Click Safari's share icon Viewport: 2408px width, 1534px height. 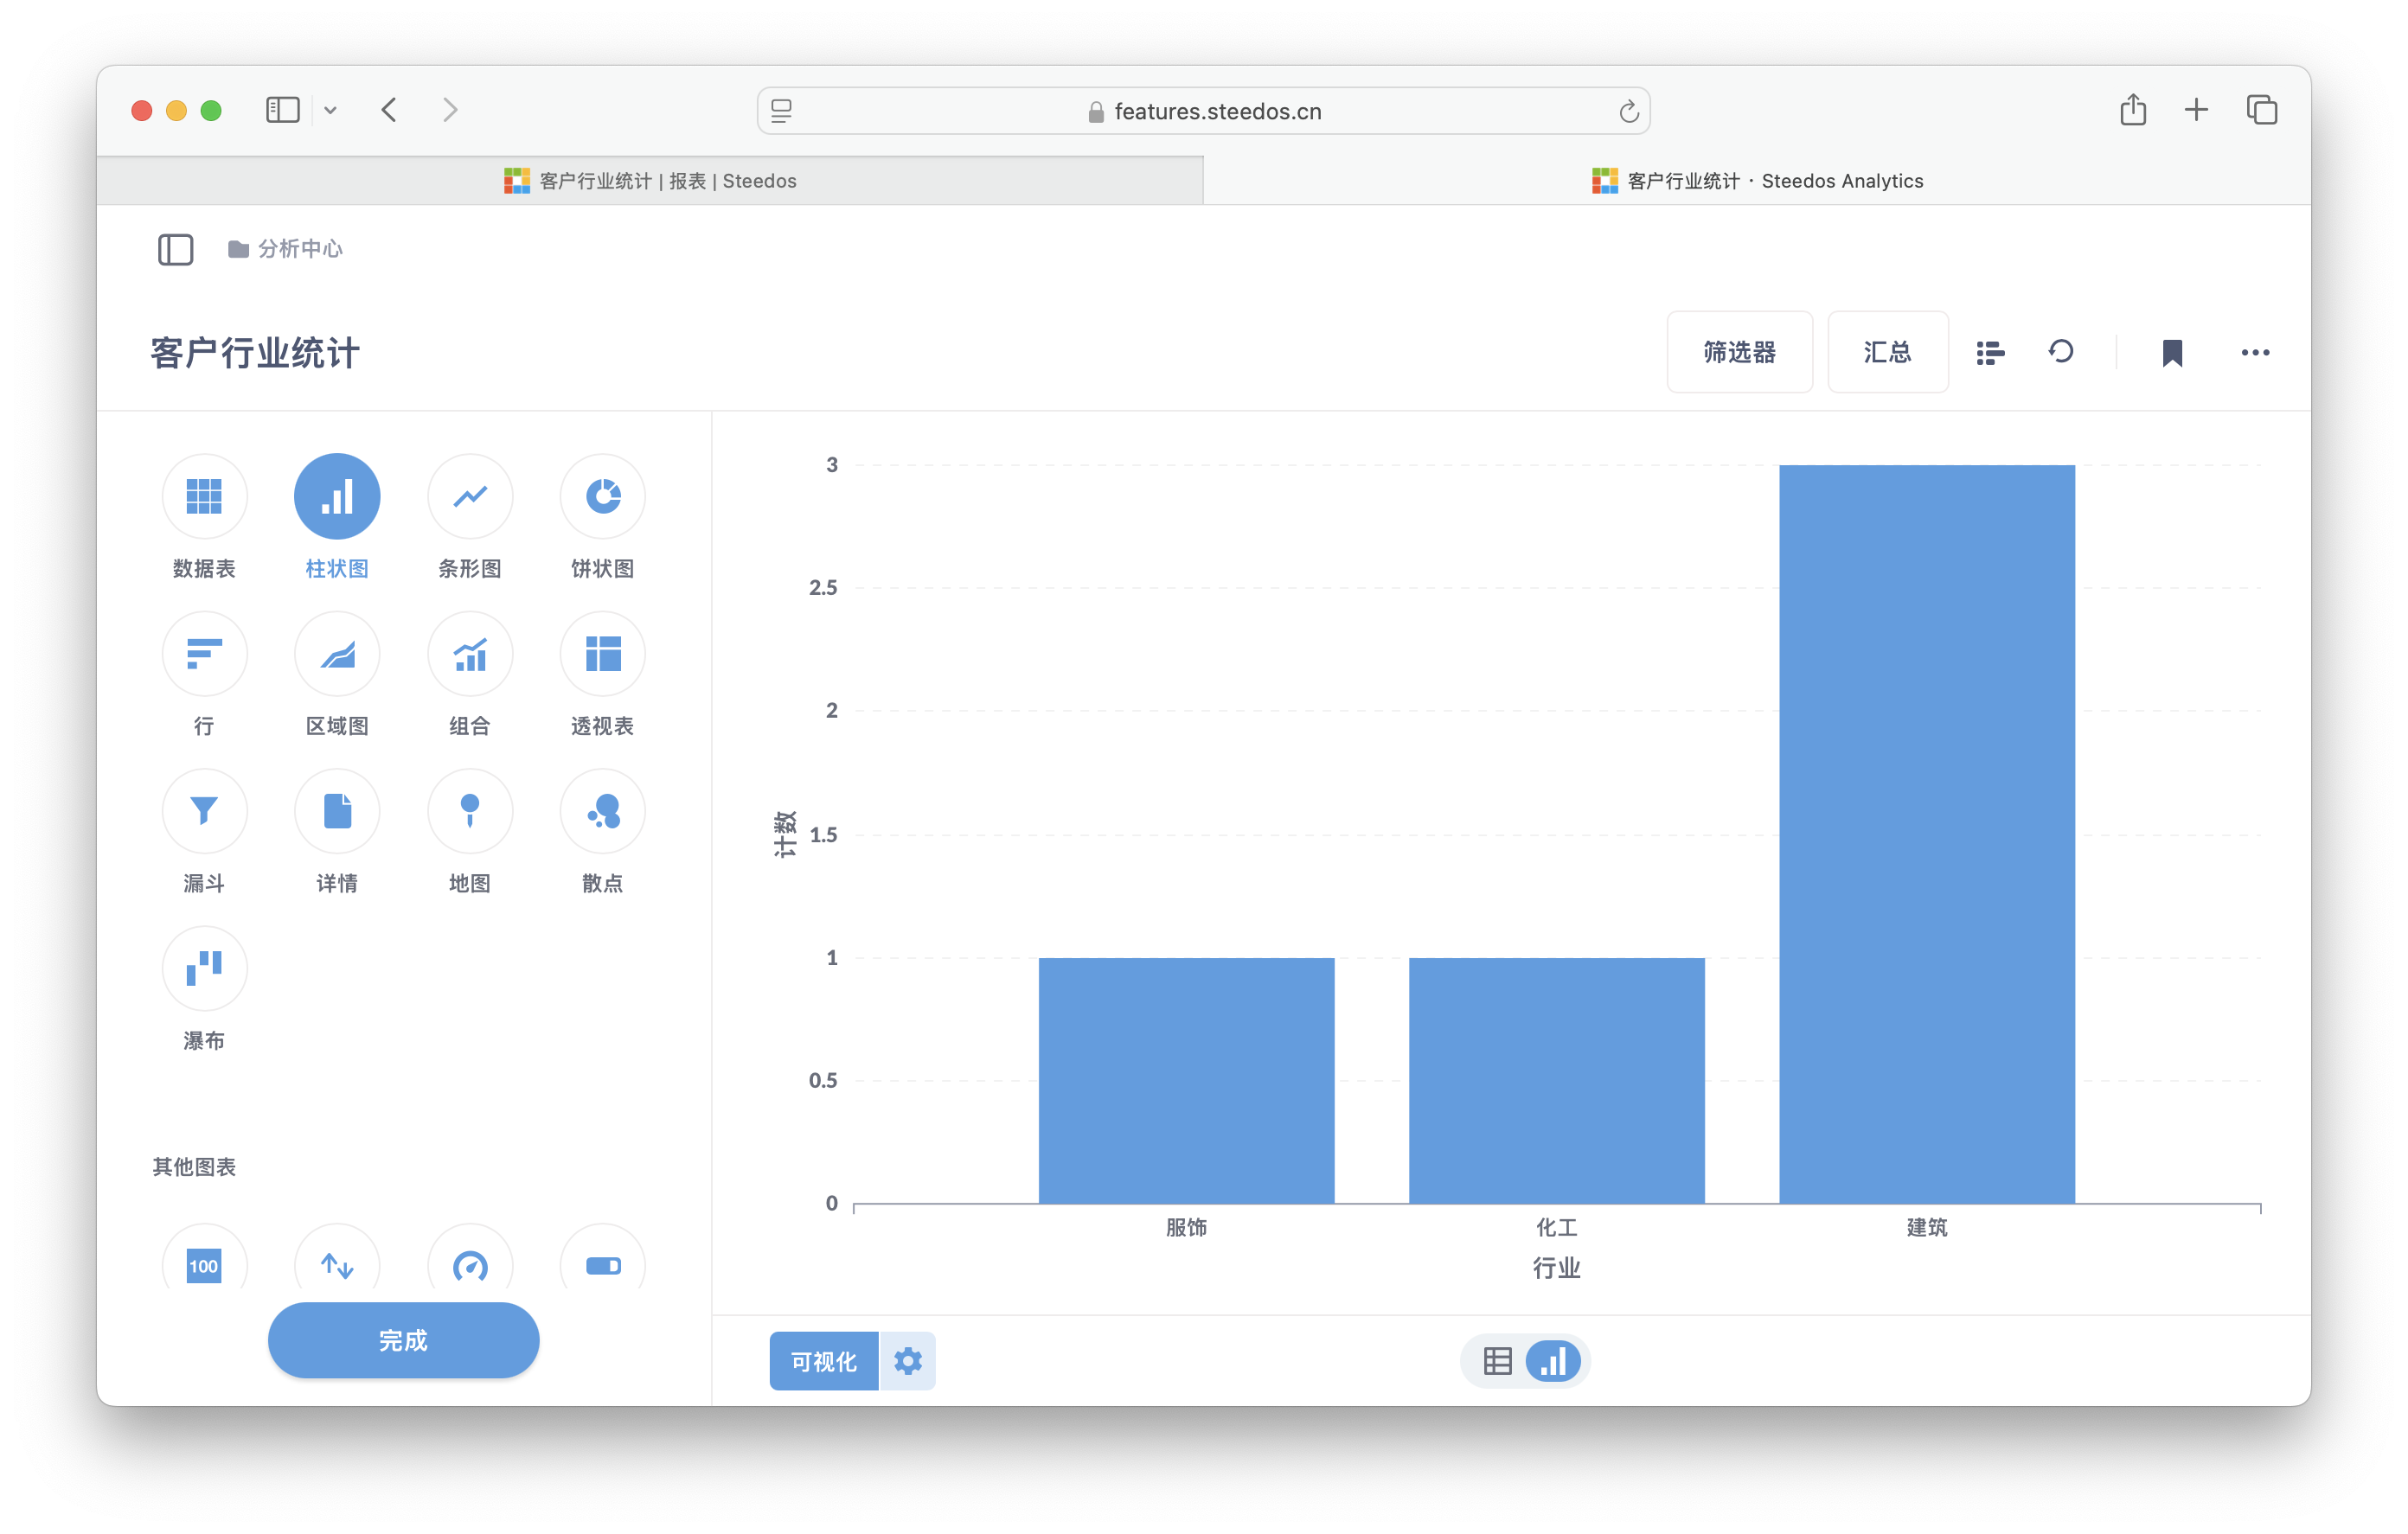click(2133, 109)
